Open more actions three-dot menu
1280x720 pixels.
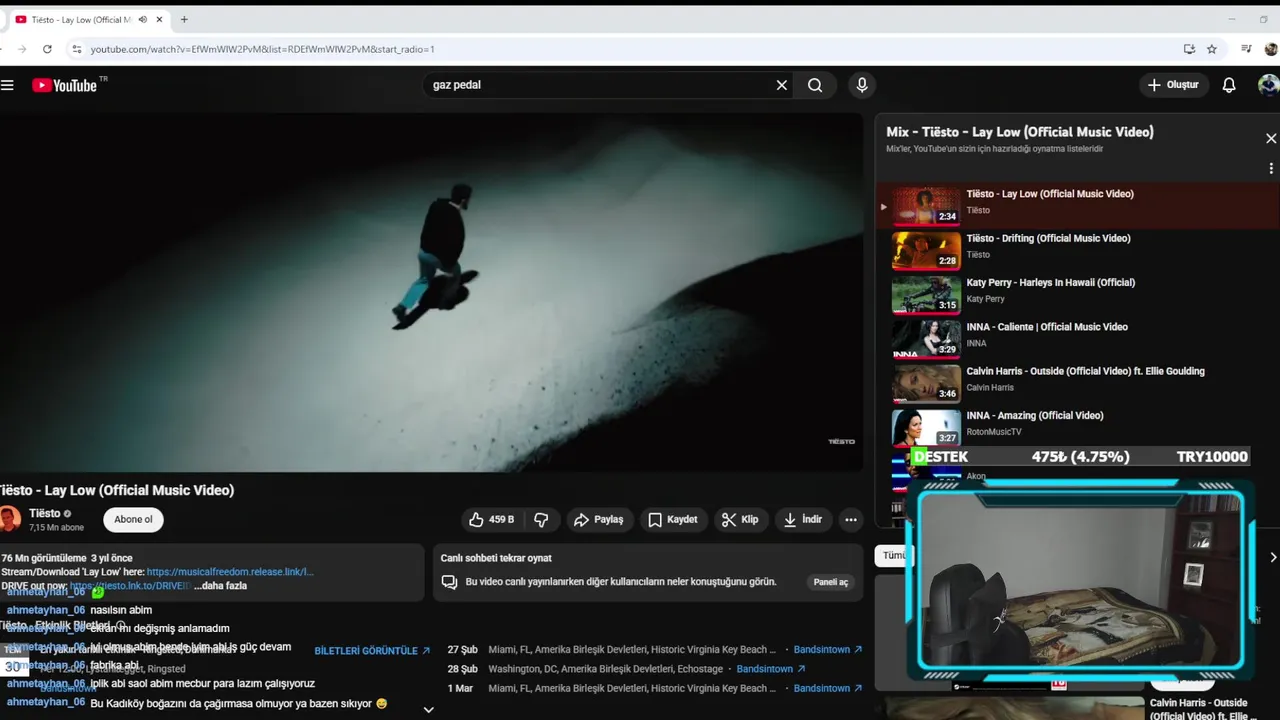850,519
